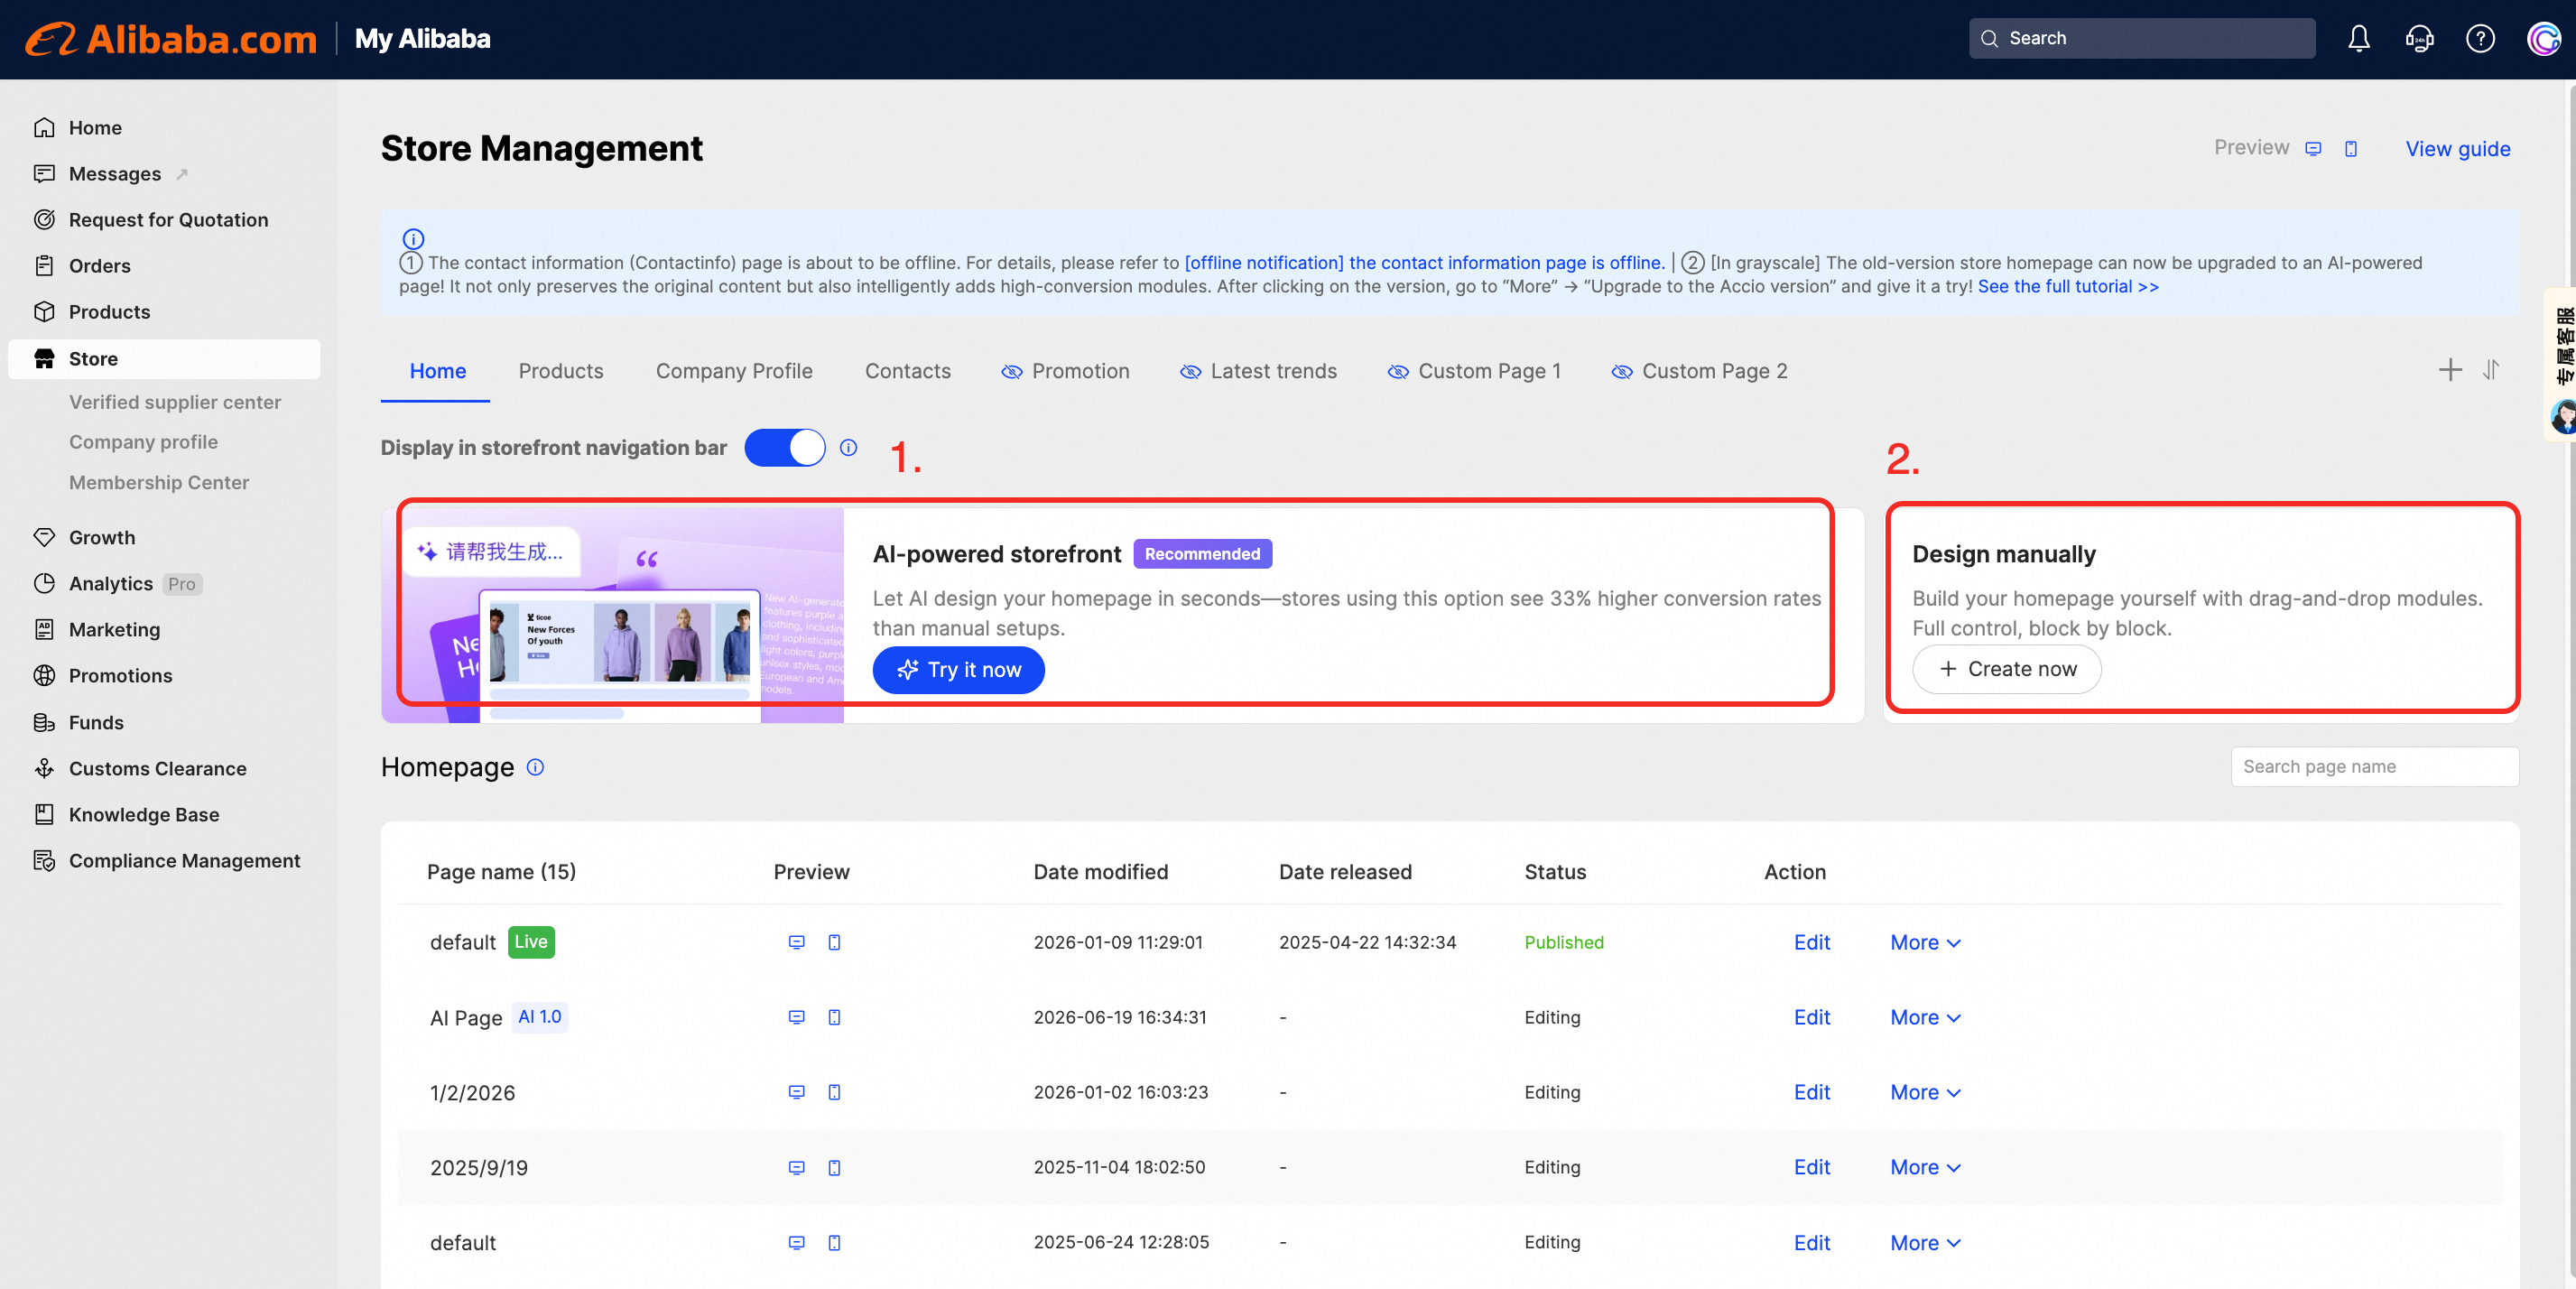
Task: Click the top Search box
Action: coord(2142,38)
